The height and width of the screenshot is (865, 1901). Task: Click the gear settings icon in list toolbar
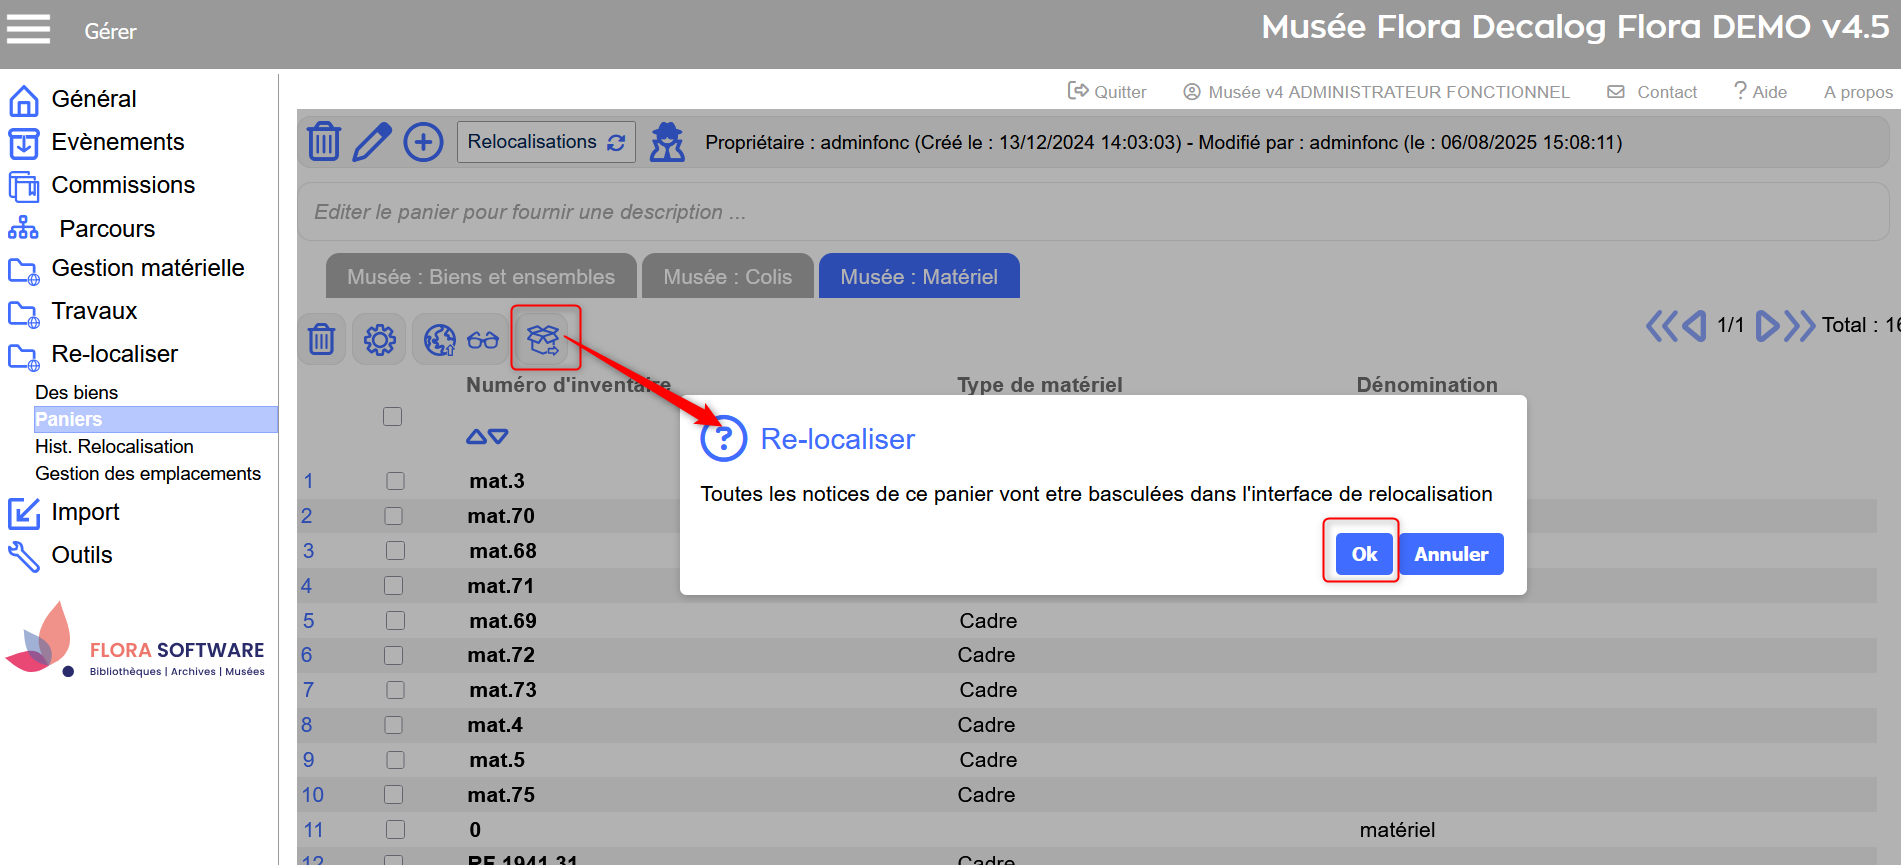coord(379,340)
